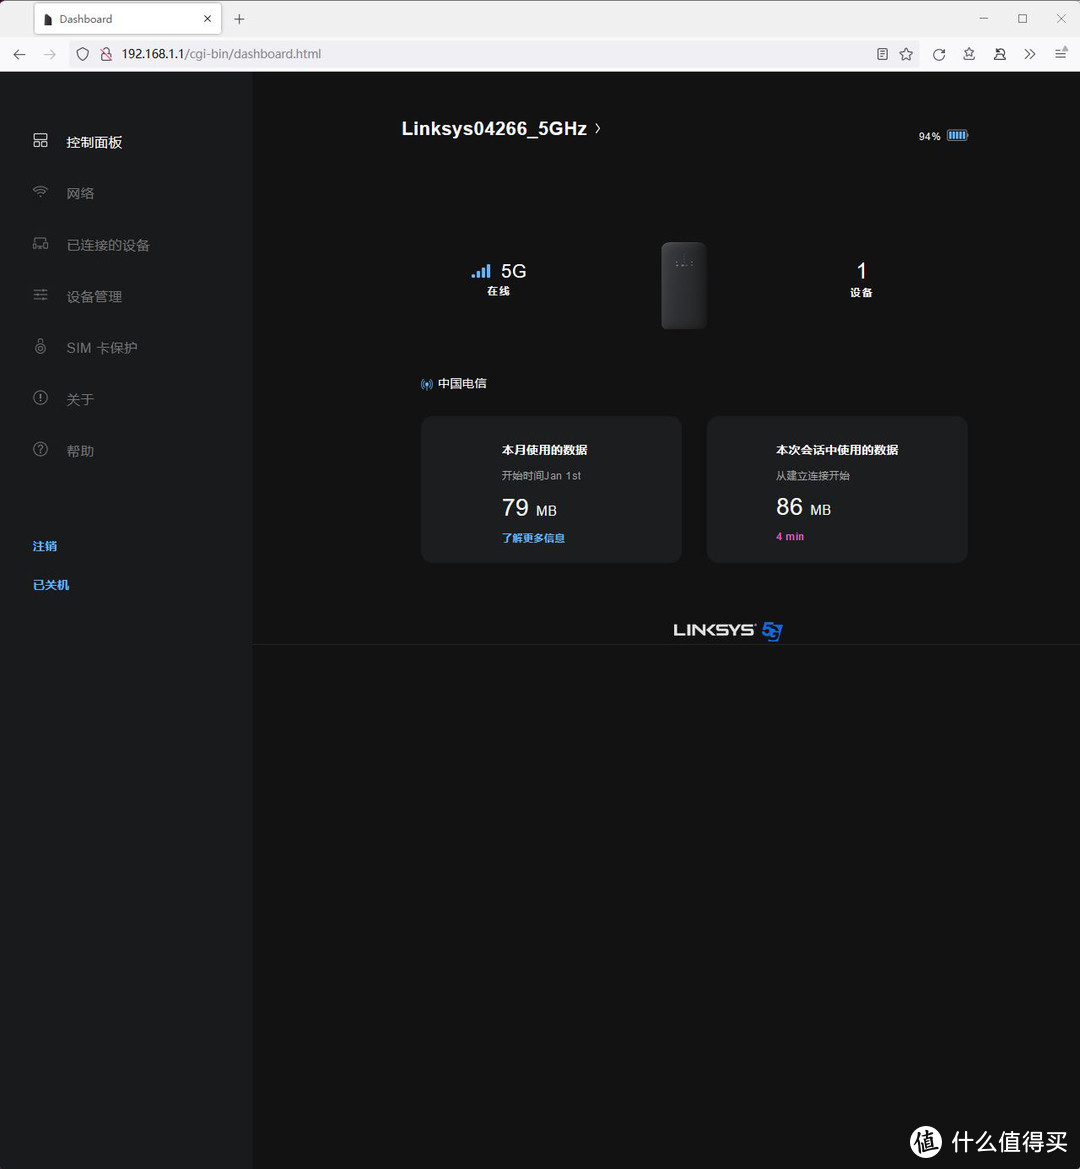
Task: Click the 帮助 question mark icon
Action: 40,450
